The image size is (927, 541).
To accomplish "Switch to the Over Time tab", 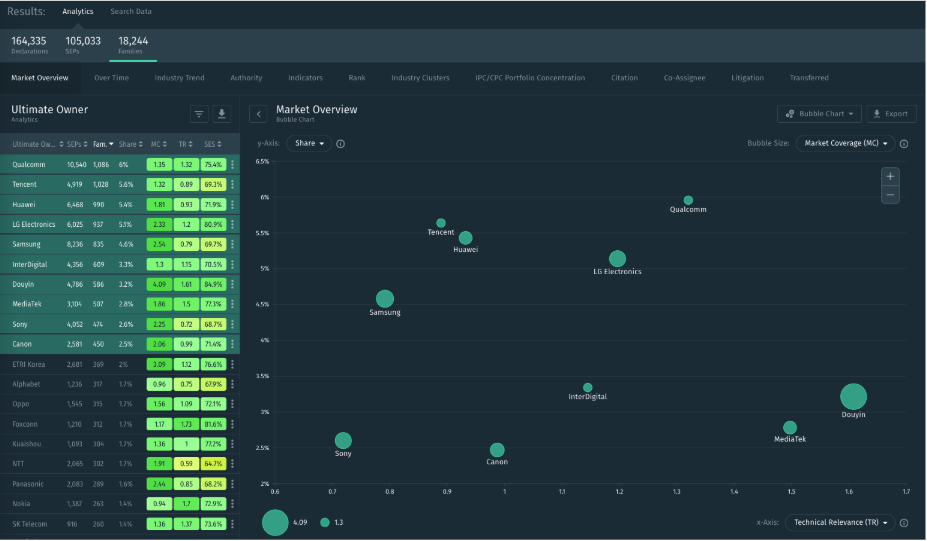I will 111,77.
